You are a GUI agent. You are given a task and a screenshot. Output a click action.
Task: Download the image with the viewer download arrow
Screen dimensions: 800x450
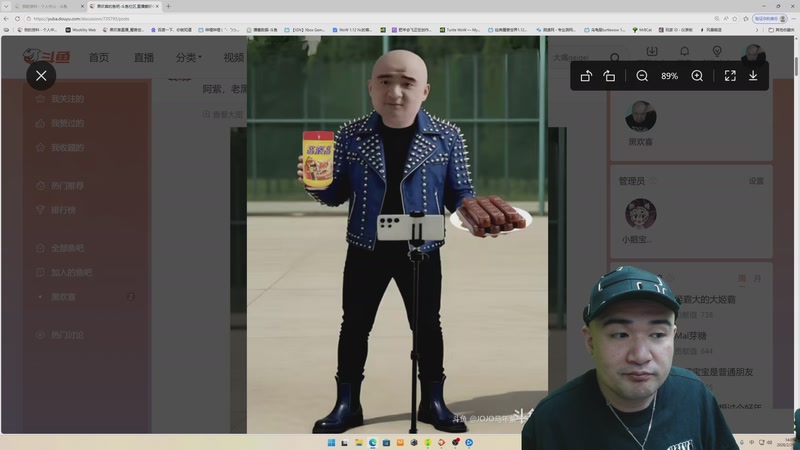click(753, 76)
